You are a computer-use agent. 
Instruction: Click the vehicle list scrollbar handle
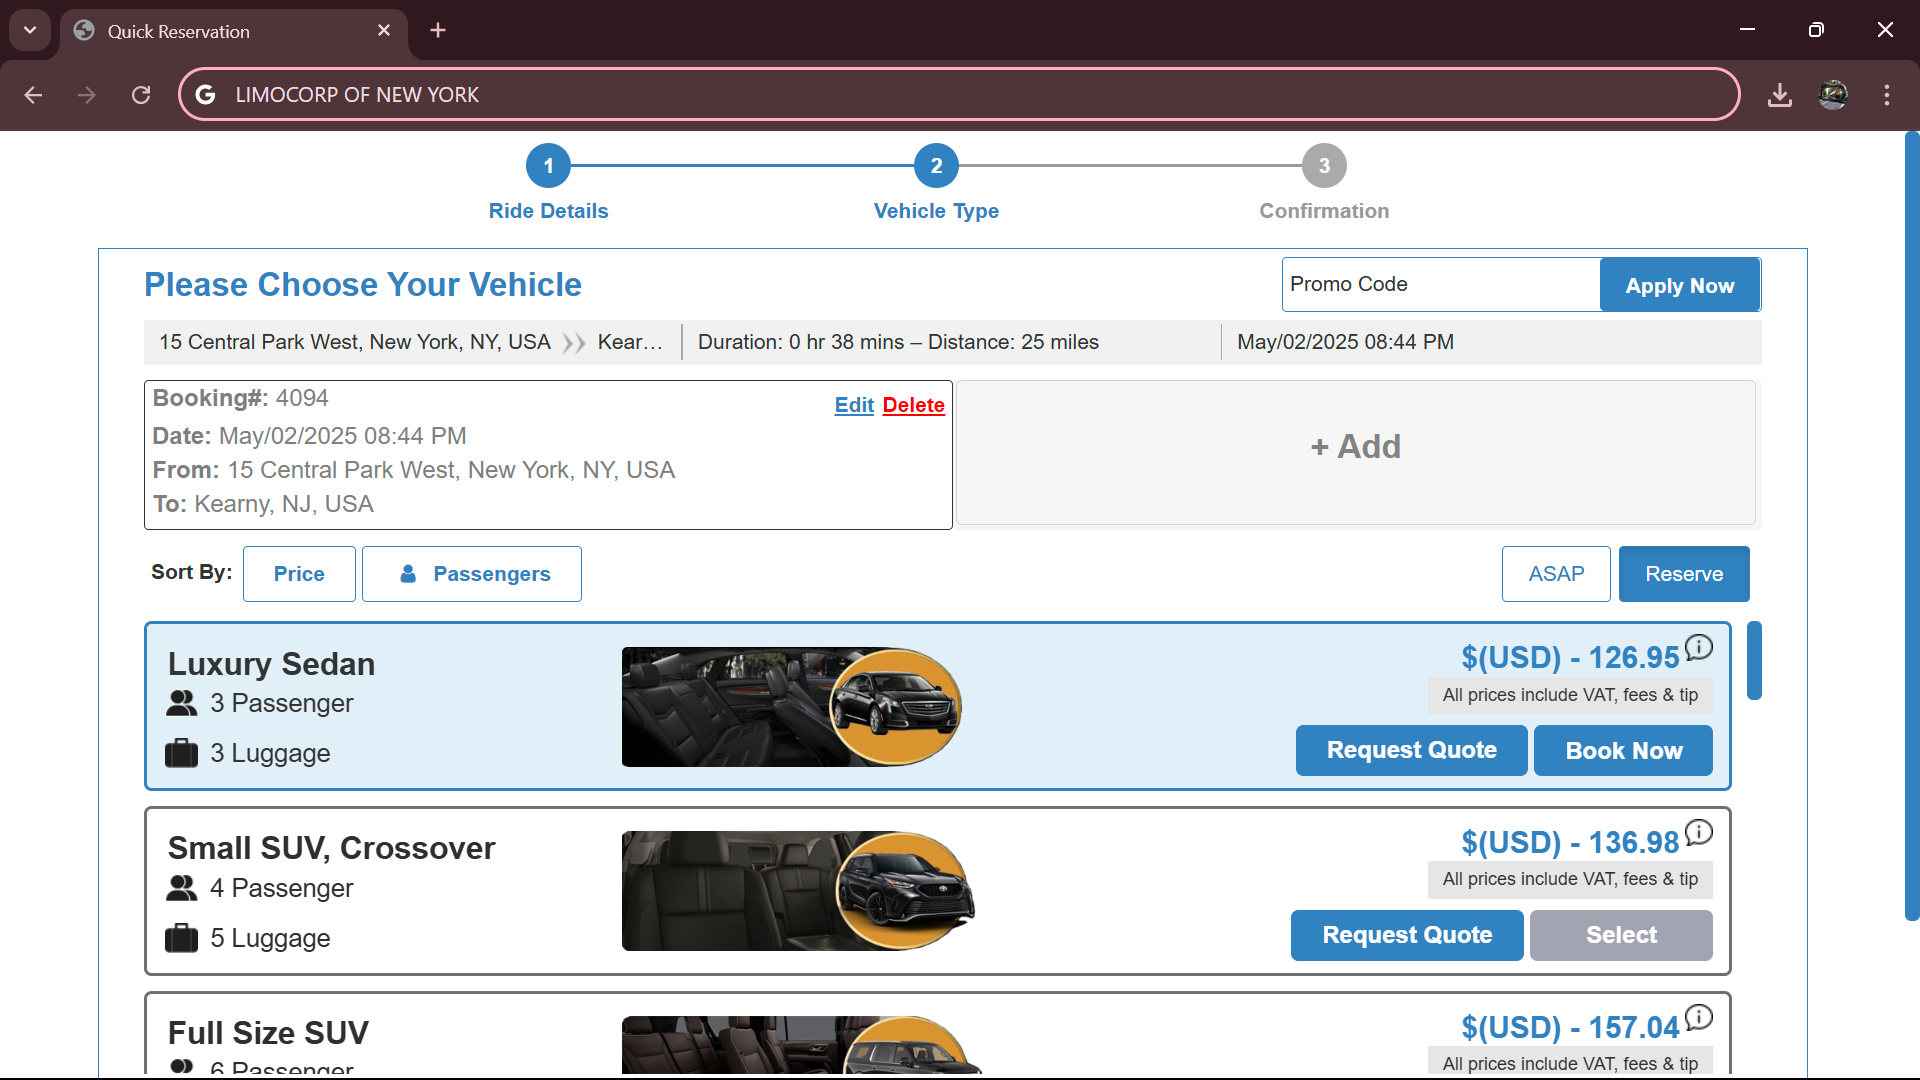click(1754, 661)
